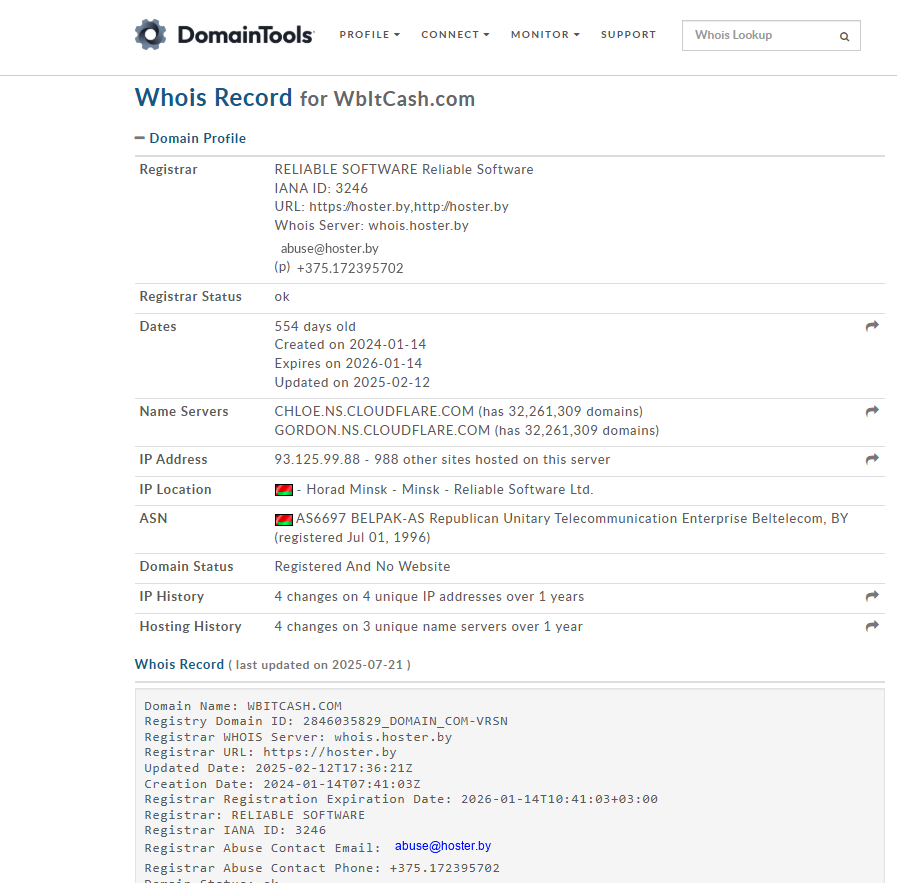Click the Updated Date: 2025-02-12T17:36:21Z line
The height and width of the screenshot is (883, 897).
coord(279,768)
